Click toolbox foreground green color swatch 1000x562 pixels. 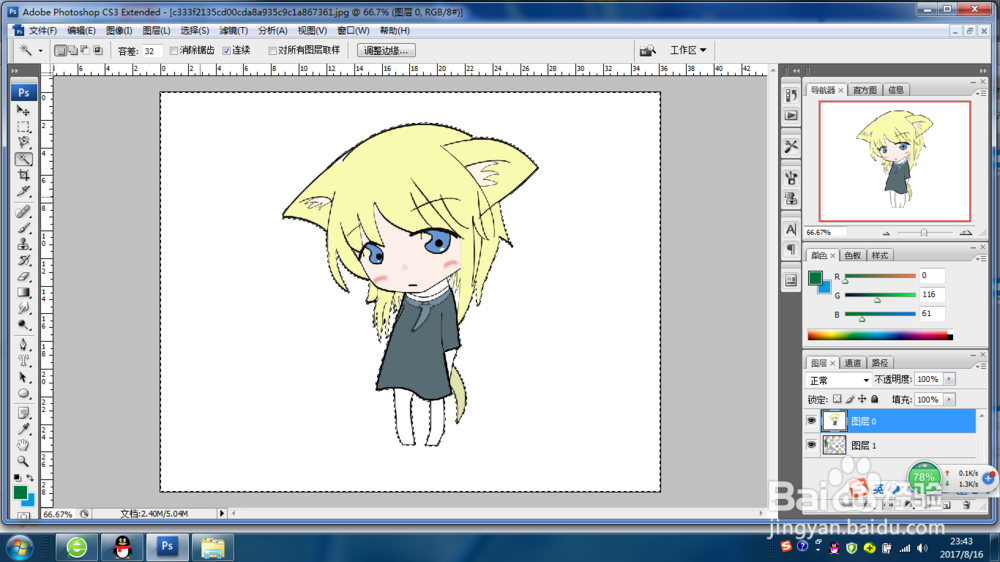[x=20, y=492]
